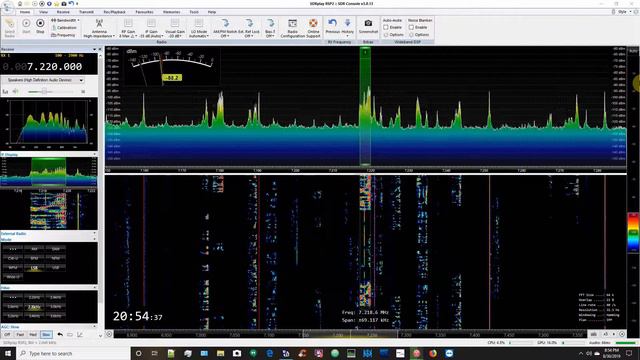The width and height of the screenshot is (640, 360).
Task: Open the RF Gain dropdown
Action: tap(128, 28)
